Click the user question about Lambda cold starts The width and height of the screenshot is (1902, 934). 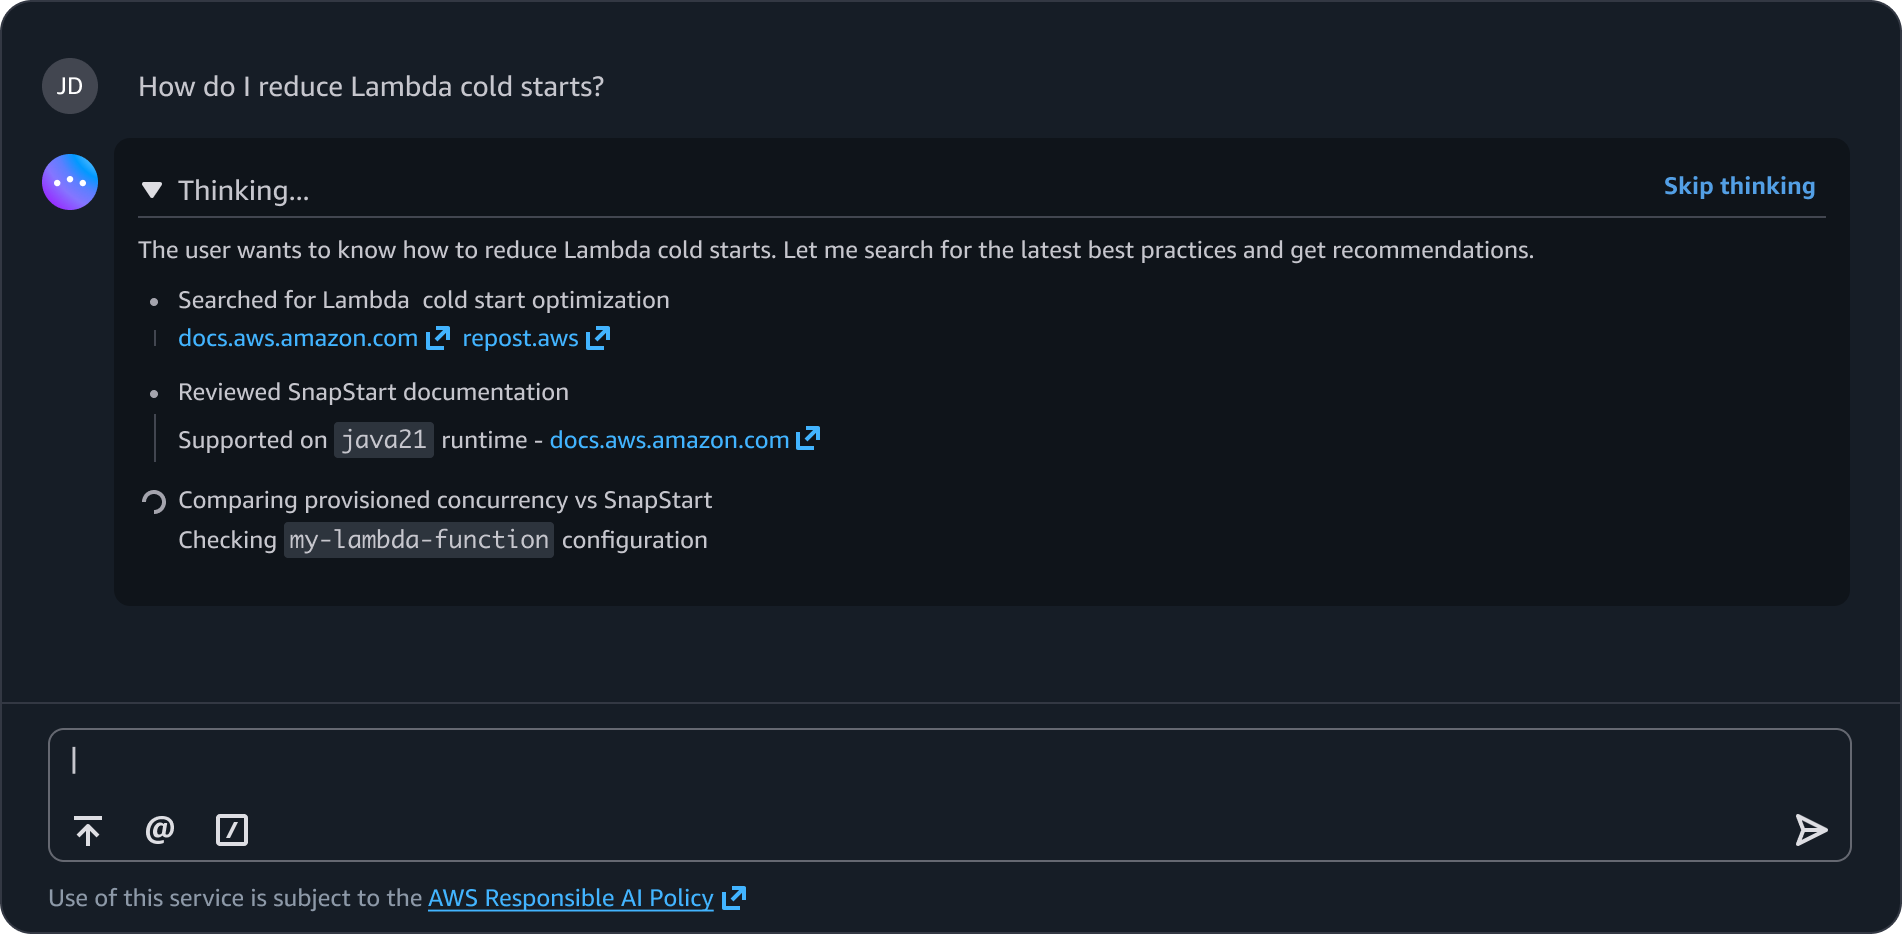coord(371,87)
